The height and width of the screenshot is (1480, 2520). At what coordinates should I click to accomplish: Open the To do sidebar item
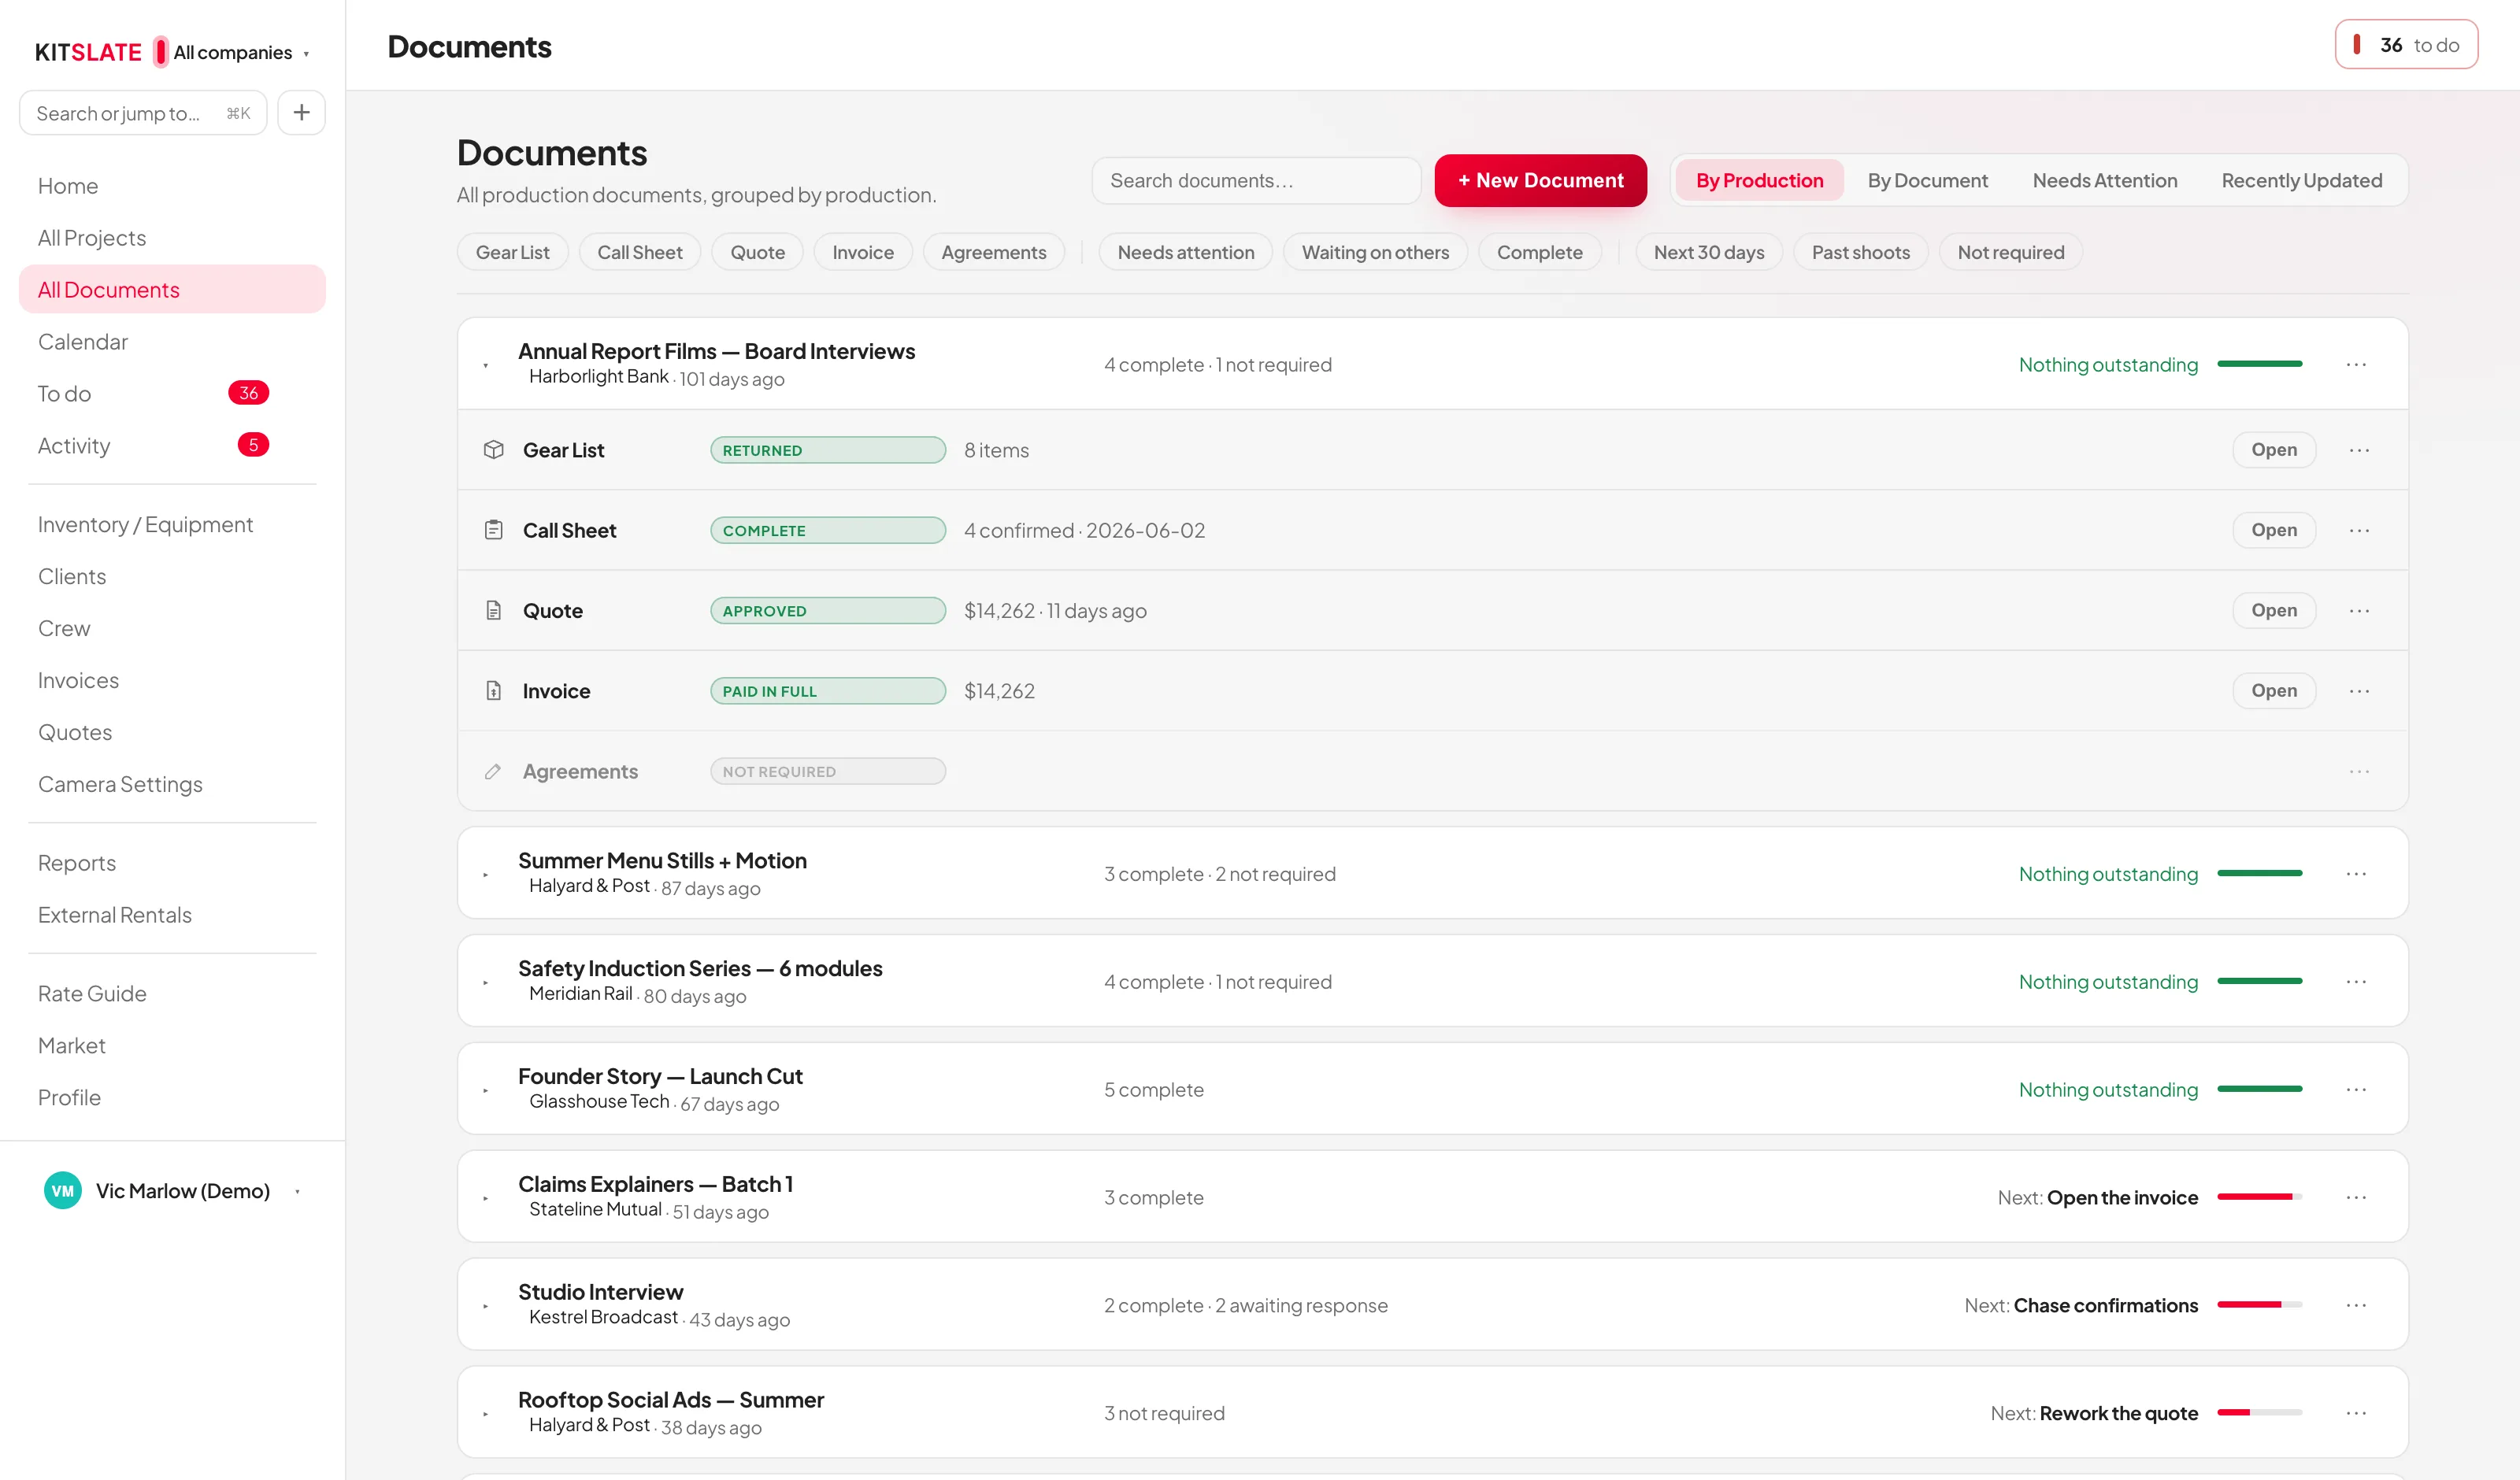pyautogui.click(x=172, y=394)
